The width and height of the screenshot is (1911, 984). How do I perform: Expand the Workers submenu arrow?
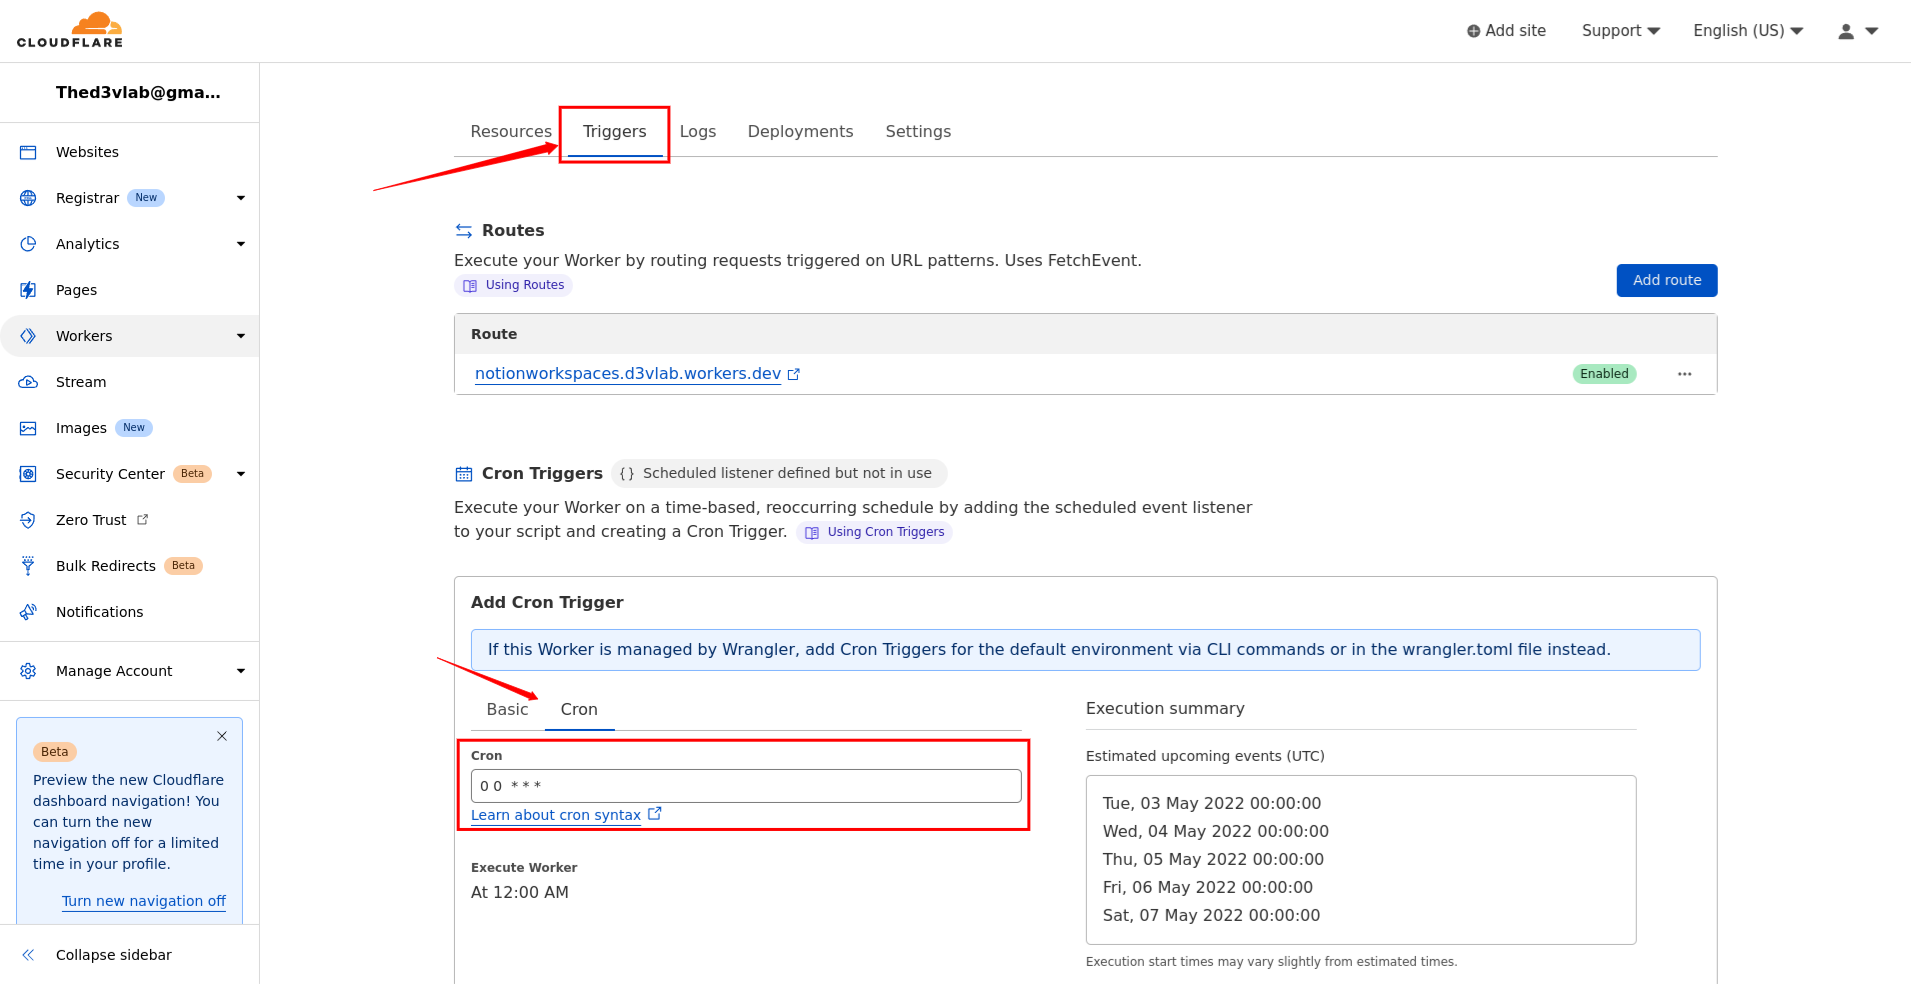click(x=241, y=336)
